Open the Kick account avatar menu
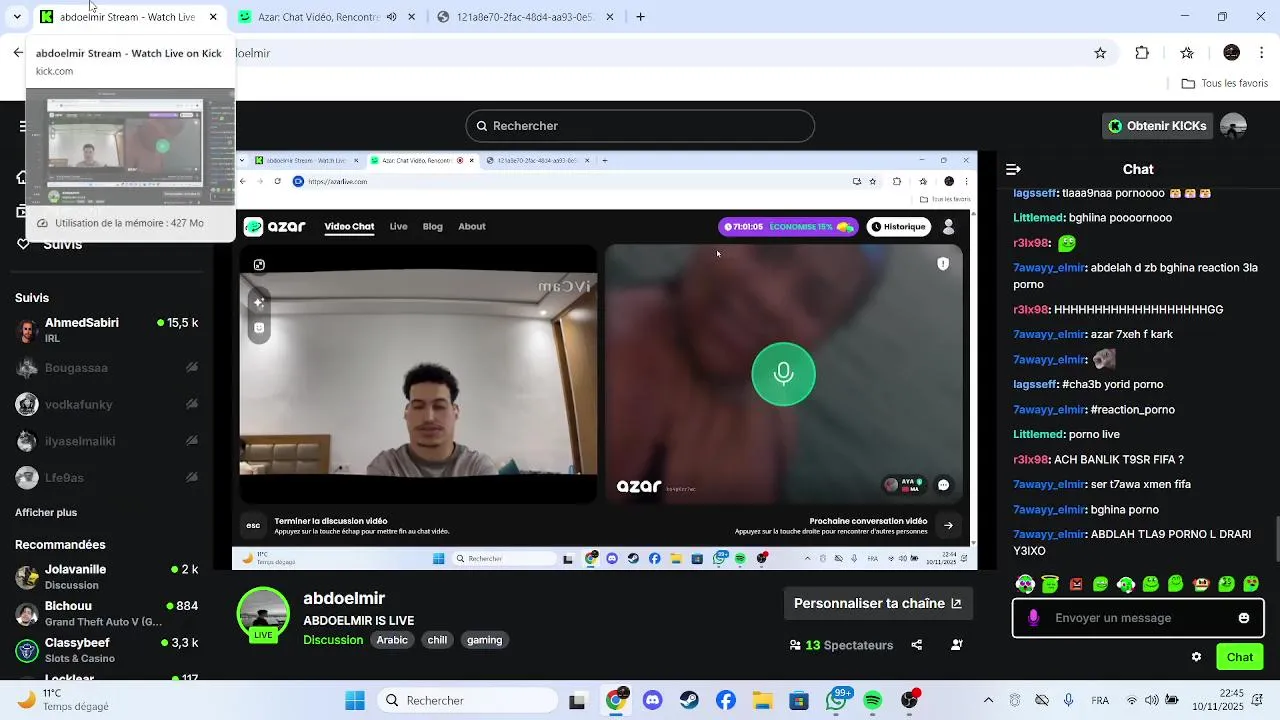The image size is (1280, 720). [1234, 126]
